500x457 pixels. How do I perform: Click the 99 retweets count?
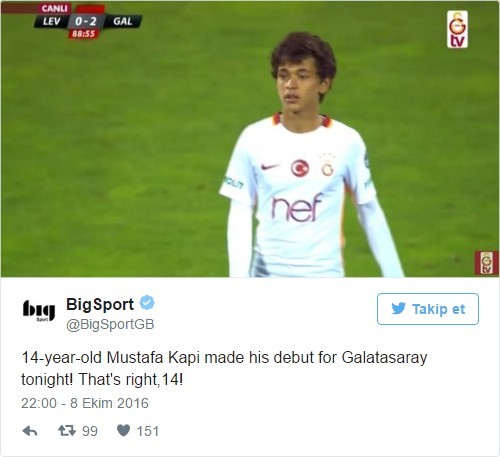tap(90, 431)
